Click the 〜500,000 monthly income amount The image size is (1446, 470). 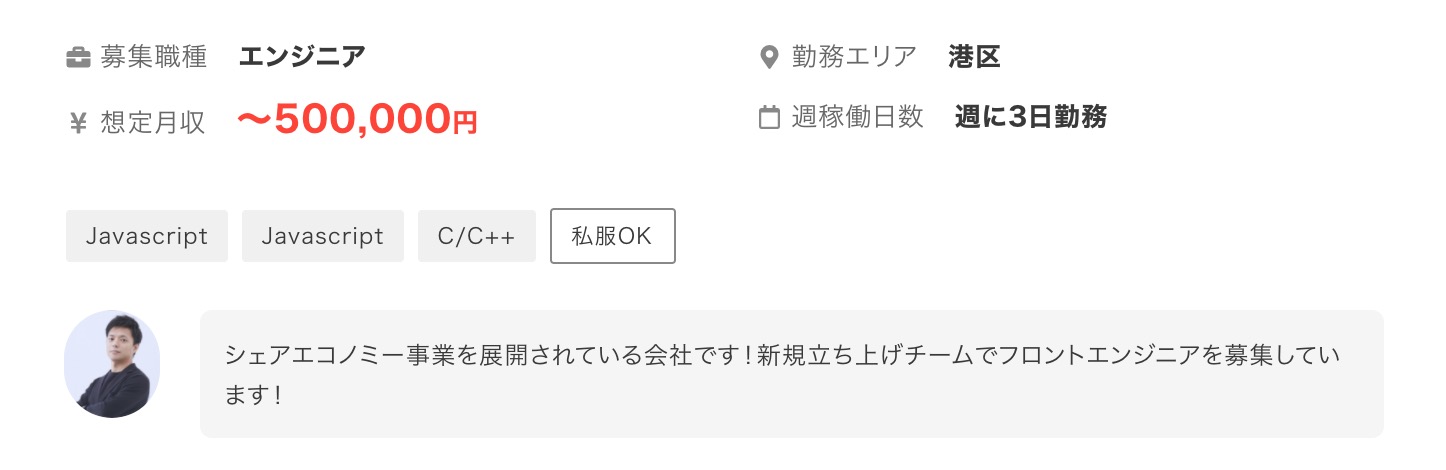pos(343,120)
